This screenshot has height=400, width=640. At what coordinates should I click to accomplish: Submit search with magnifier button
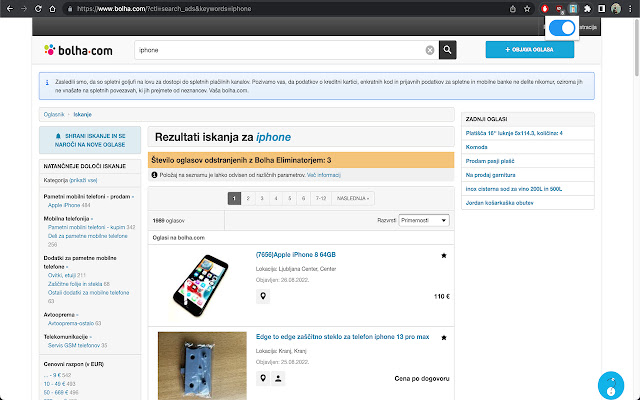click(447, 50)
